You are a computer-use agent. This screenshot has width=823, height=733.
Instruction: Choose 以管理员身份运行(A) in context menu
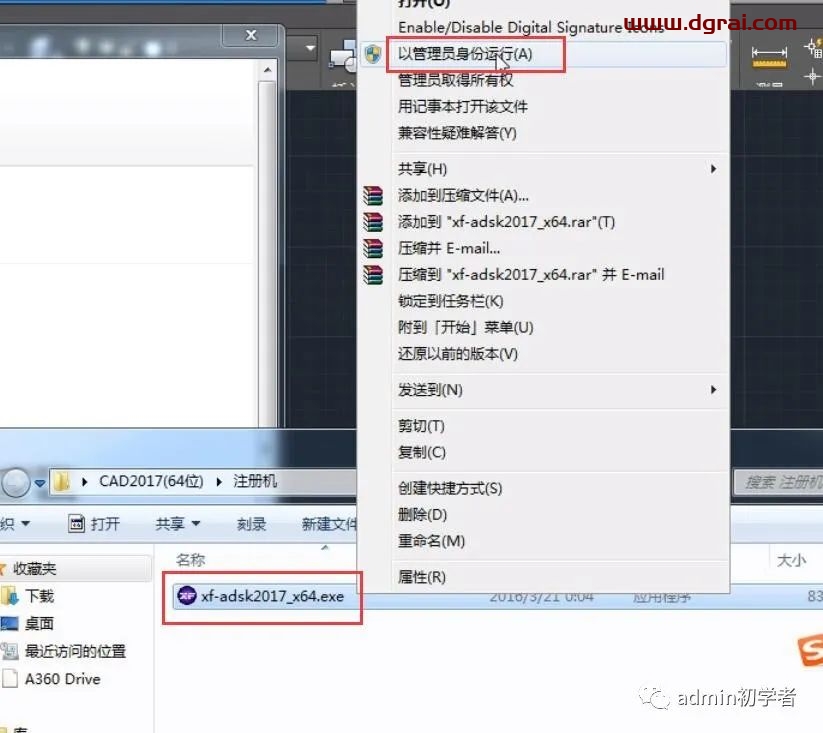(543, 54)
